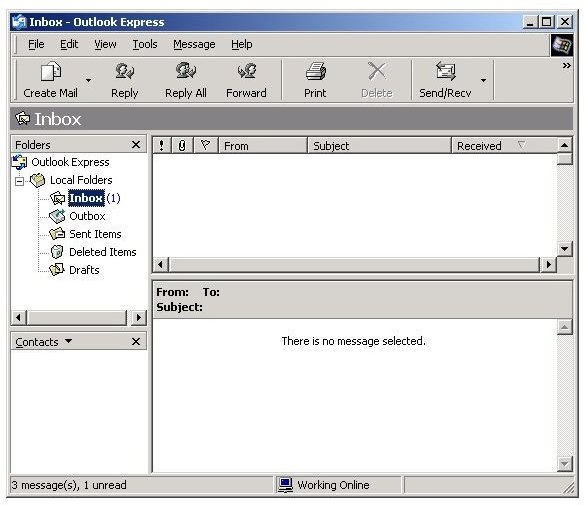The image size is (585, 505).
Task: Click the Reply toolbar button
Action: point(125,80)
